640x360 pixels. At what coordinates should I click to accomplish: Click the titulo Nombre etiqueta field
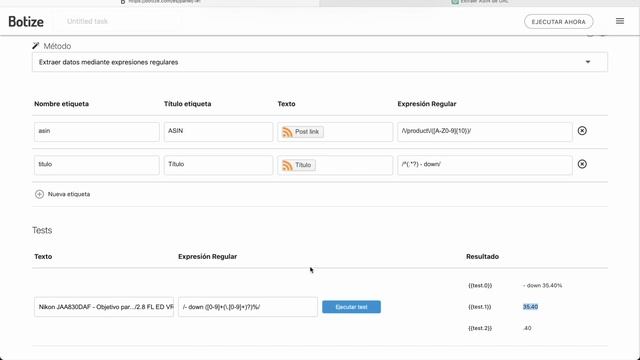97,165
